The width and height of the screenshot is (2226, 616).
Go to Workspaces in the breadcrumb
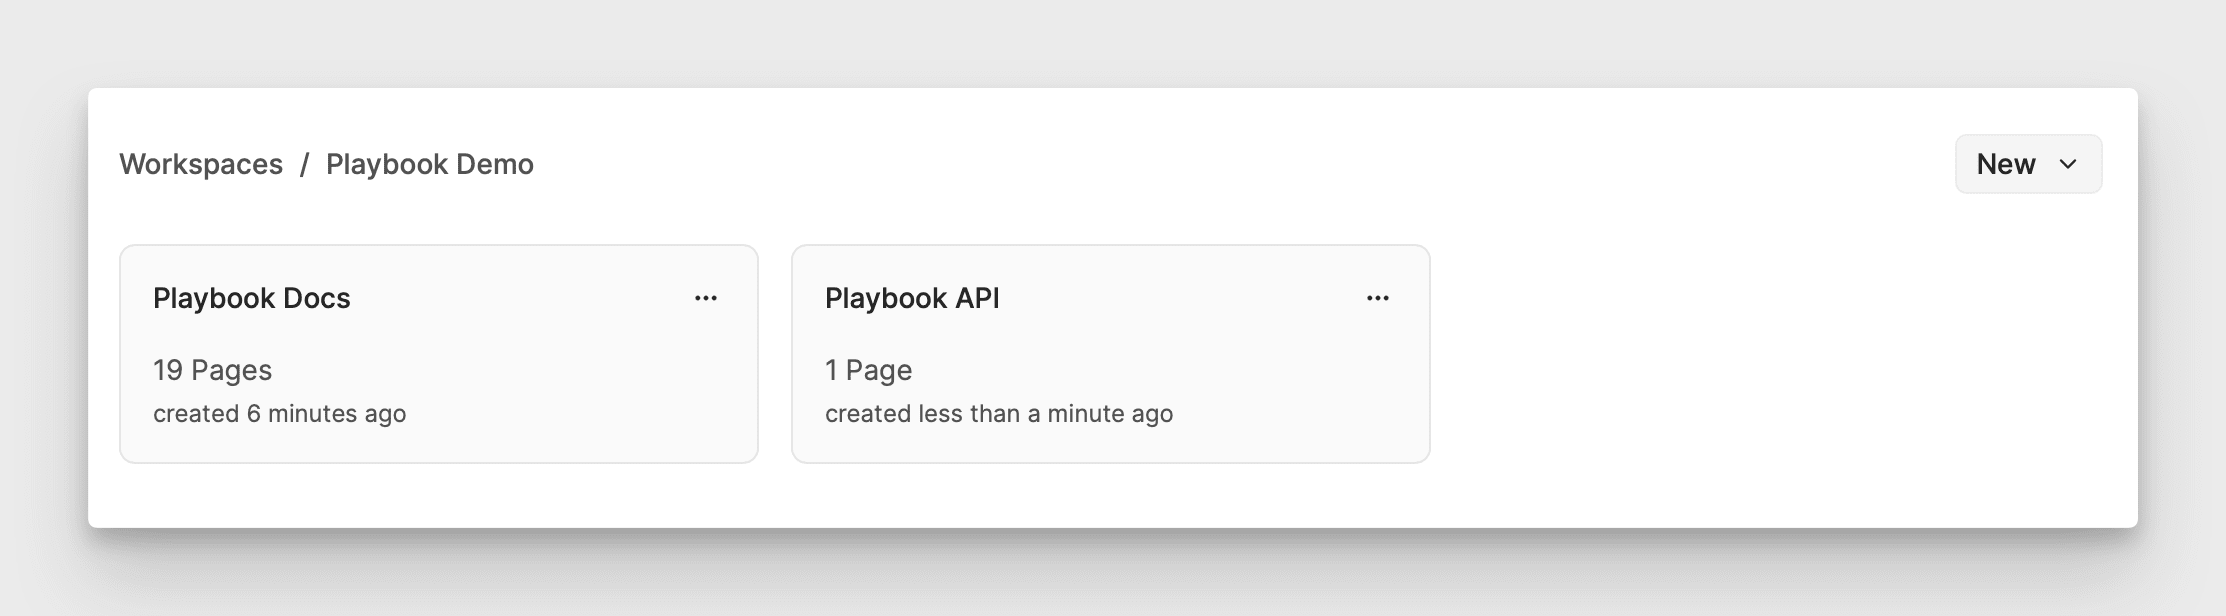pos(201,164)
